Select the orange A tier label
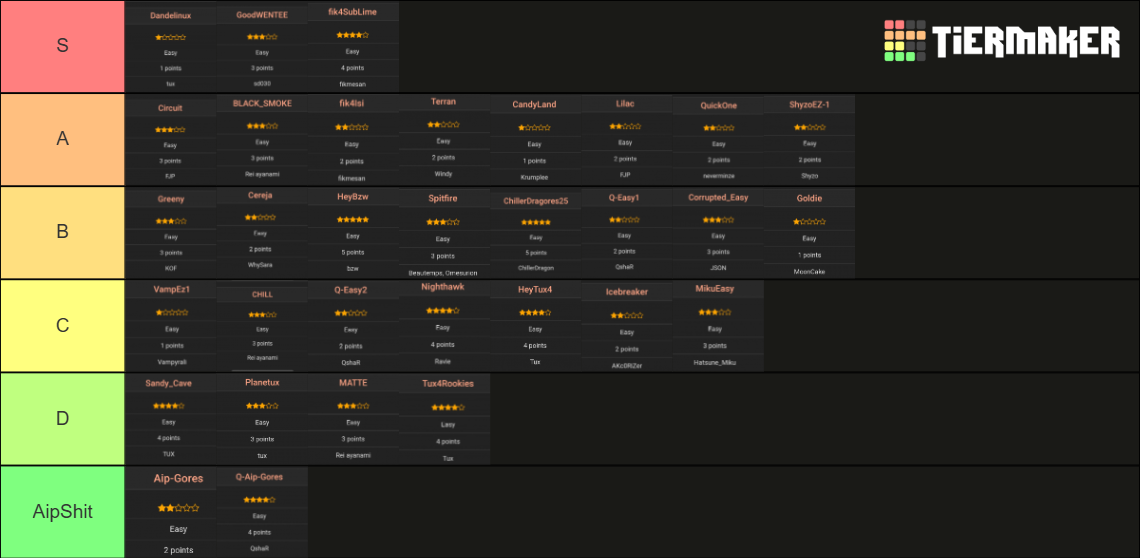Image resolution: width=1140 pixels, height=558 pixels. coord(63,140)
